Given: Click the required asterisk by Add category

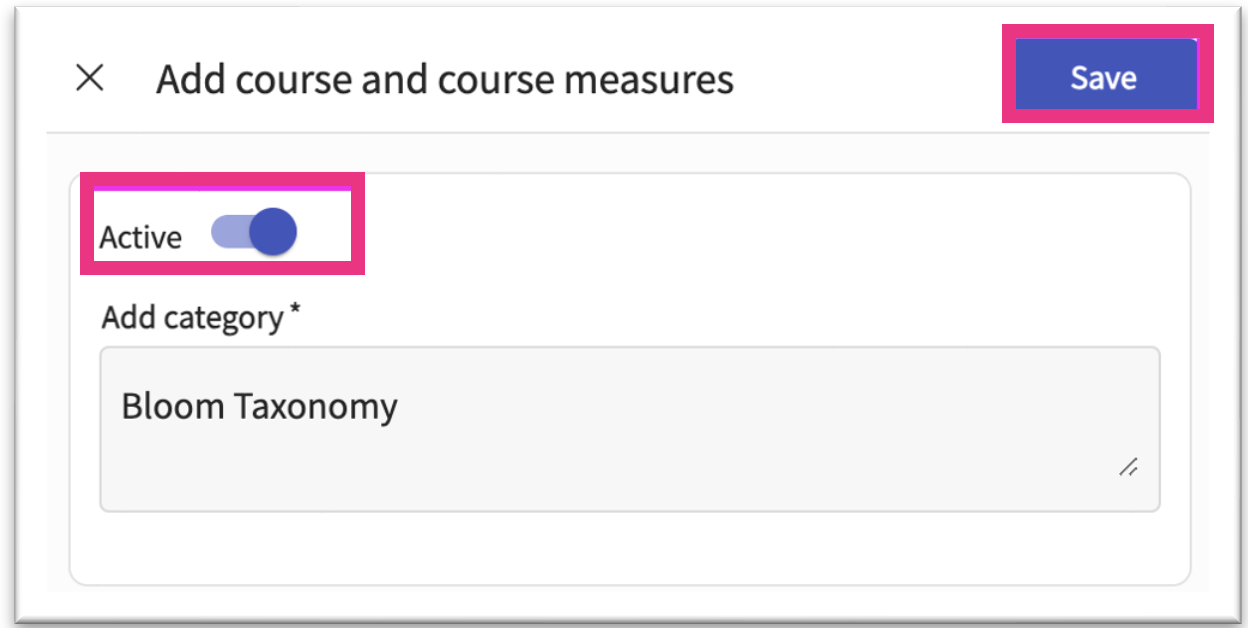Looking at the screenshot, I should click(x=295, y=312).
